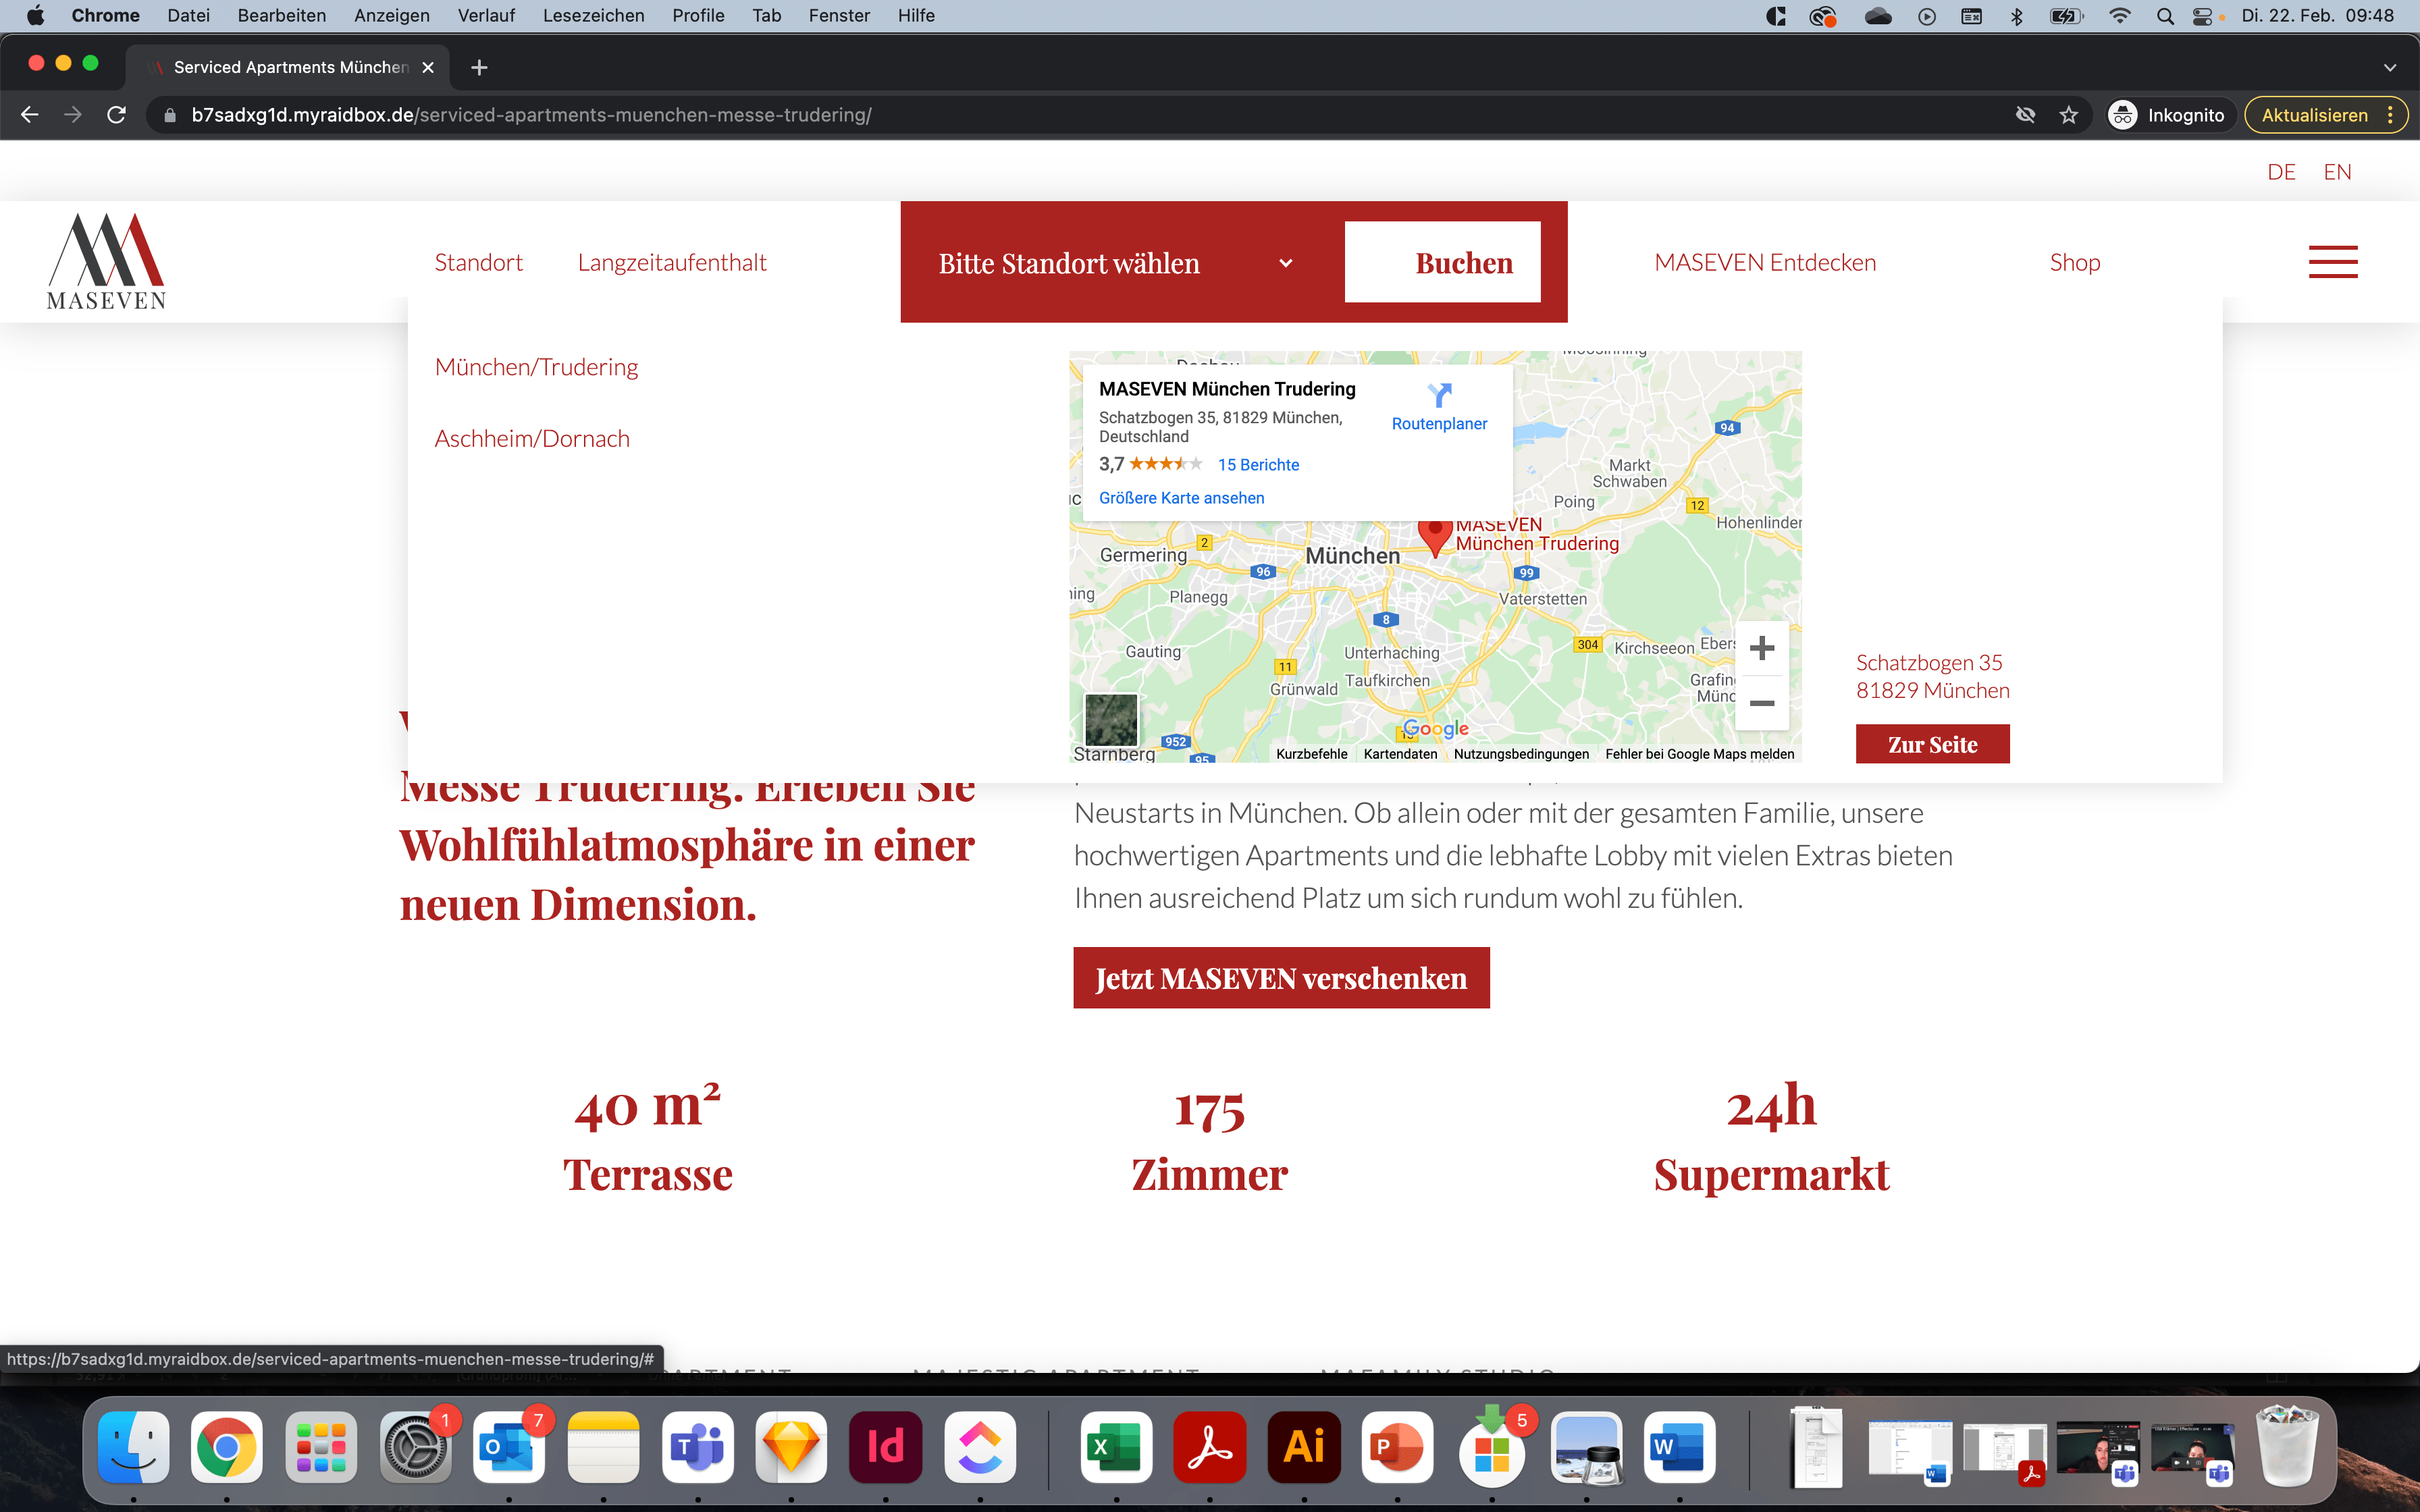Expand the Bitte Standort wählen dropdown
Screen dimensions: 2420x1512
(1116, 263)
